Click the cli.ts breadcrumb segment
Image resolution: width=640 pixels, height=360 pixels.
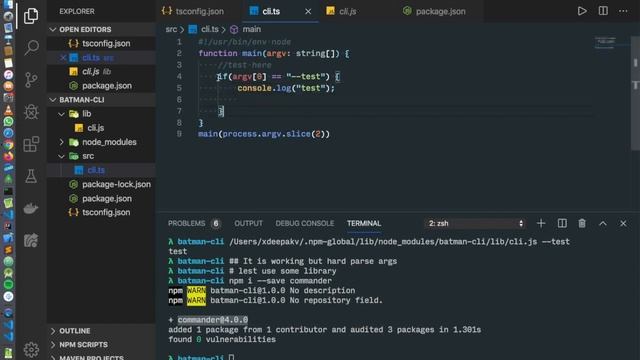[x=204, y=29]
